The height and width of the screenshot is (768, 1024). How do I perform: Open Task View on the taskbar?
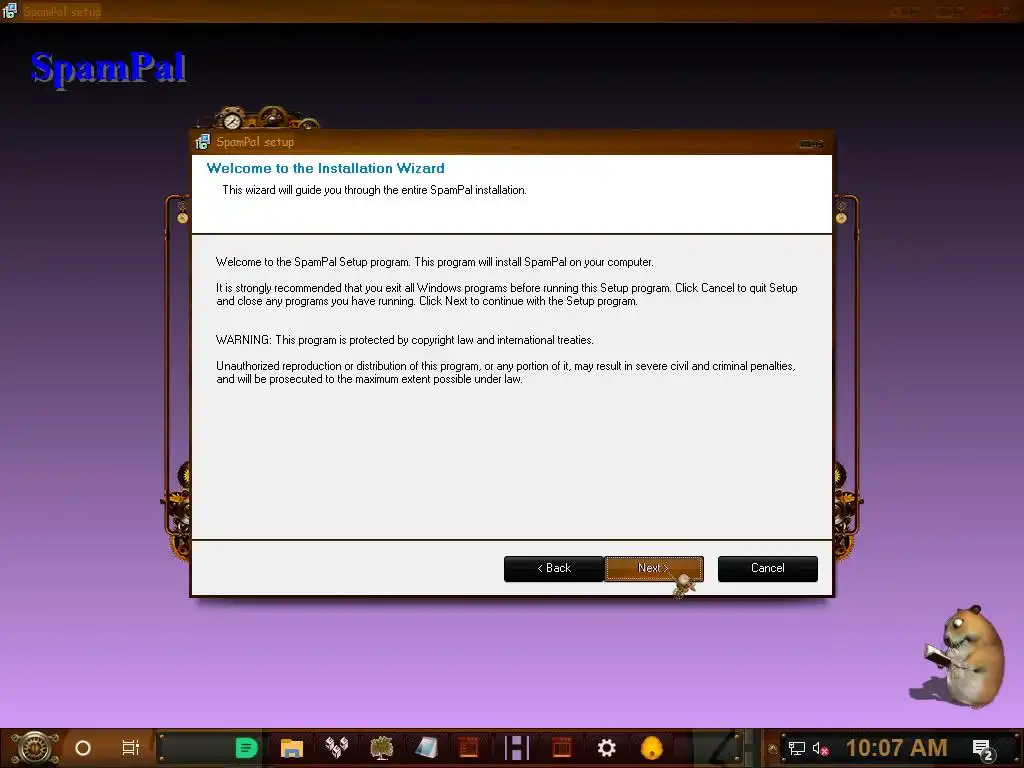pyautogui.click(x=131, y=748)
